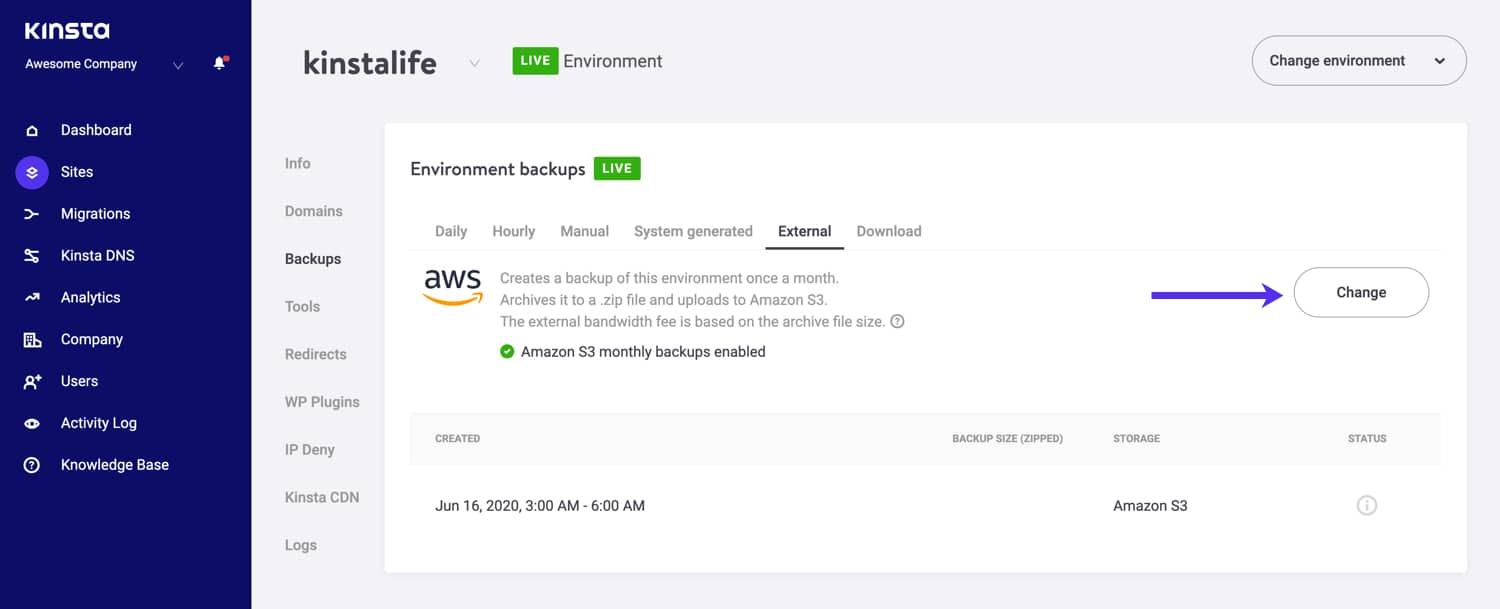Switch to the Manual backups tab
Screen dimensions: 1500x609
[585, 231]
